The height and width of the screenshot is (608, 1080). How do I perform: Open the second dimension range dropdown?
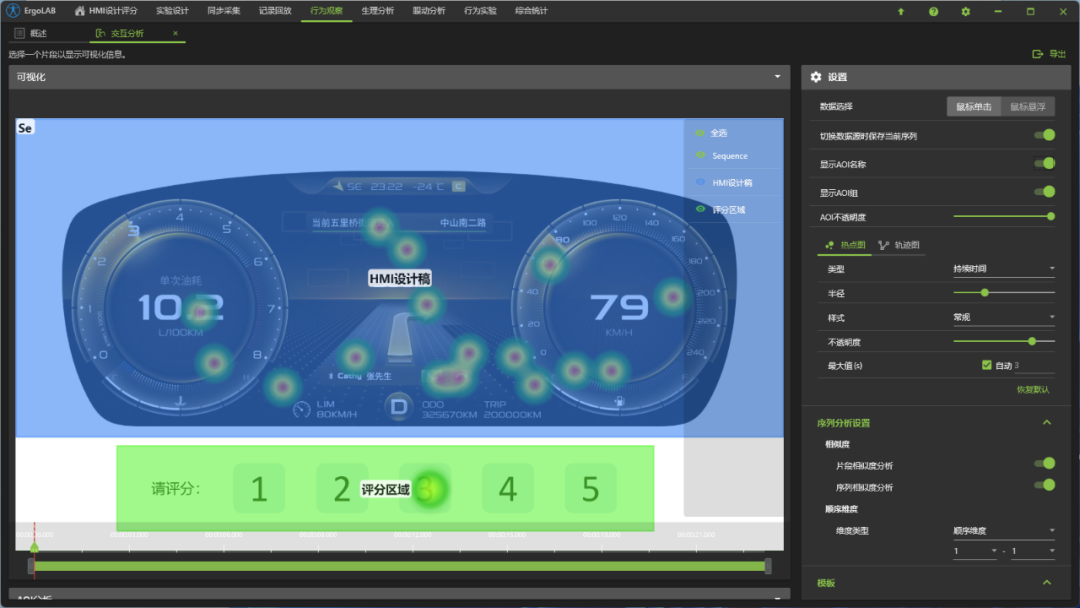click(x=1032, y=551)
